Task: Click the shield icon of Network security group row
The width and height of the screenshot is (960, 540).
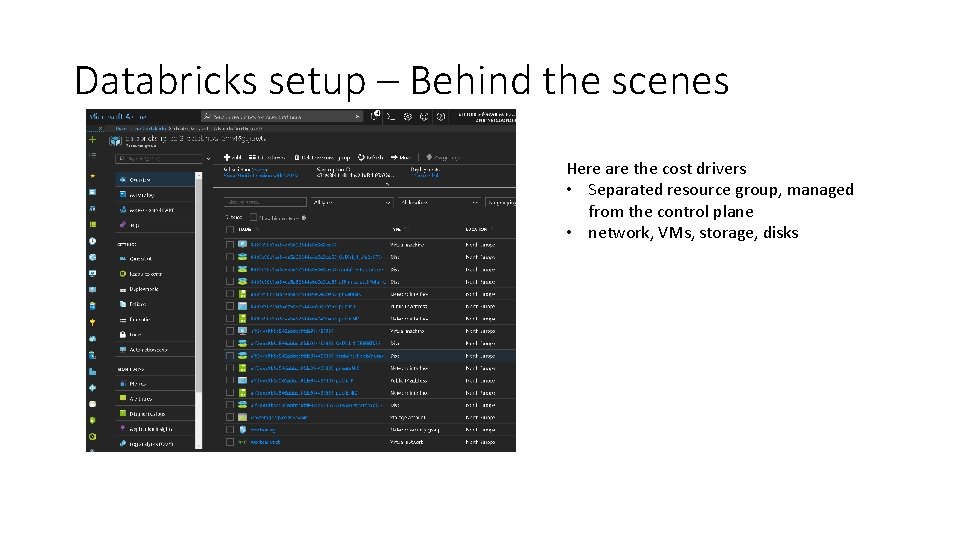Action: coord(242,429)
